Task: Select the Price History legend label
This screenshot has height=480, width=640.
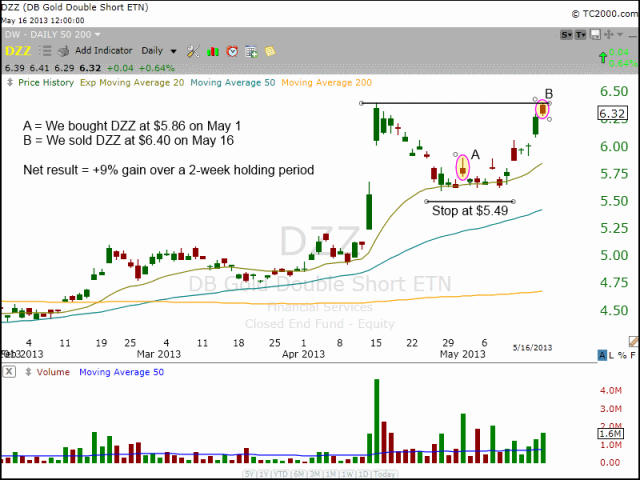Action: (46, 82)
